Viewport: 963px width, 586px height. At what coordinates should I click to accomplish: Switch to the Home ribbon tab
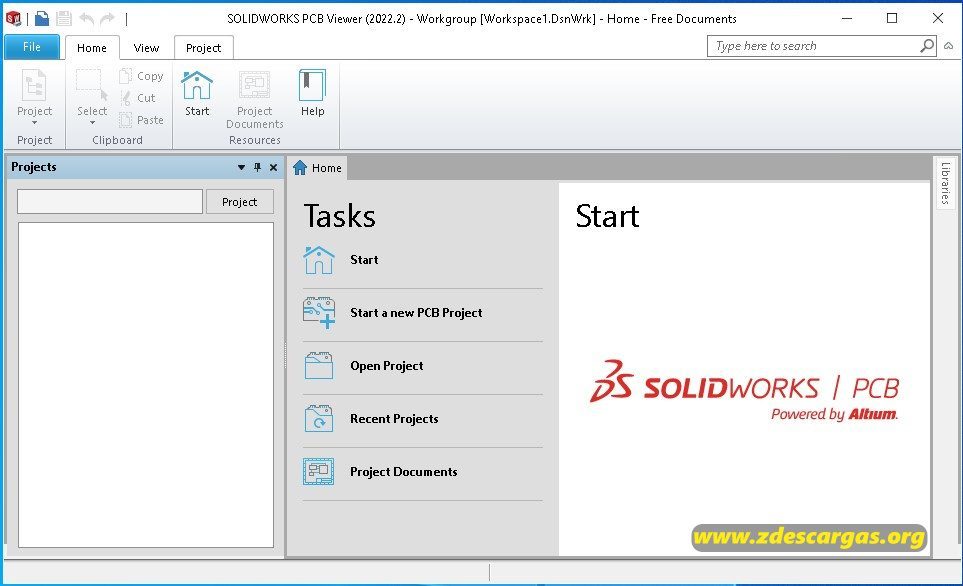point(92,48)
